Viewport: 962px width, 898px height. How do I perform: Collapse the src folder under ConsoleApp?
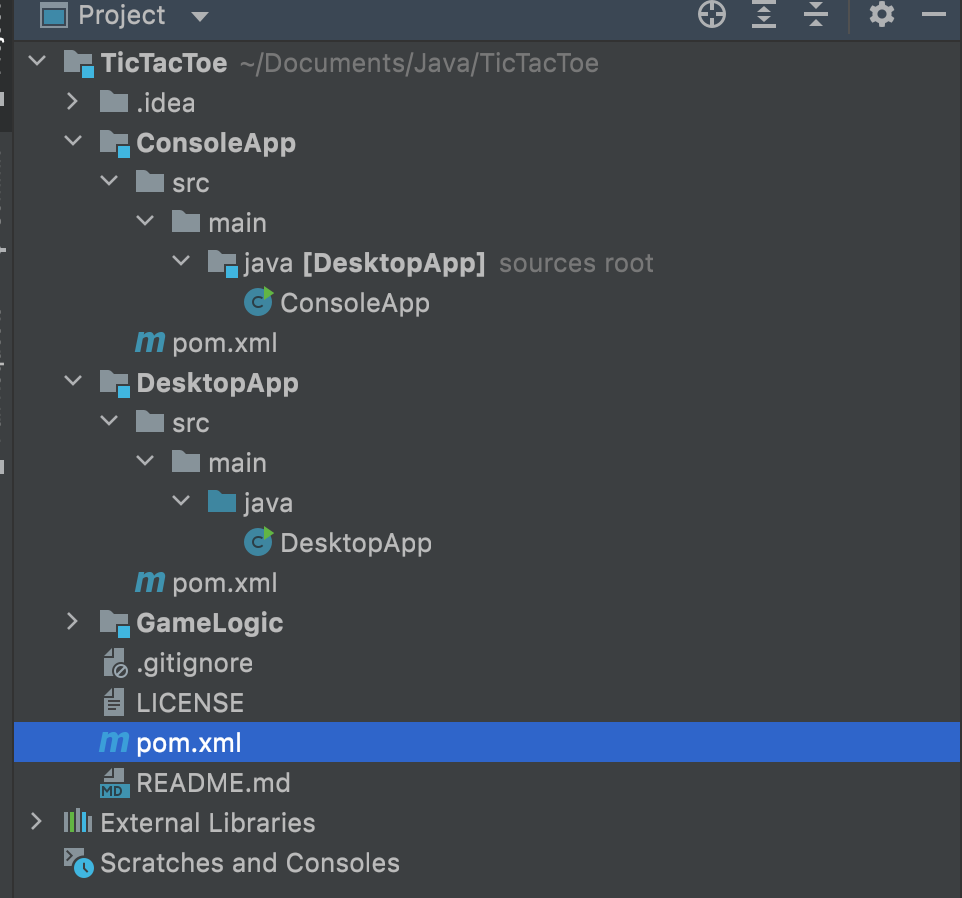tap(109, 180)
